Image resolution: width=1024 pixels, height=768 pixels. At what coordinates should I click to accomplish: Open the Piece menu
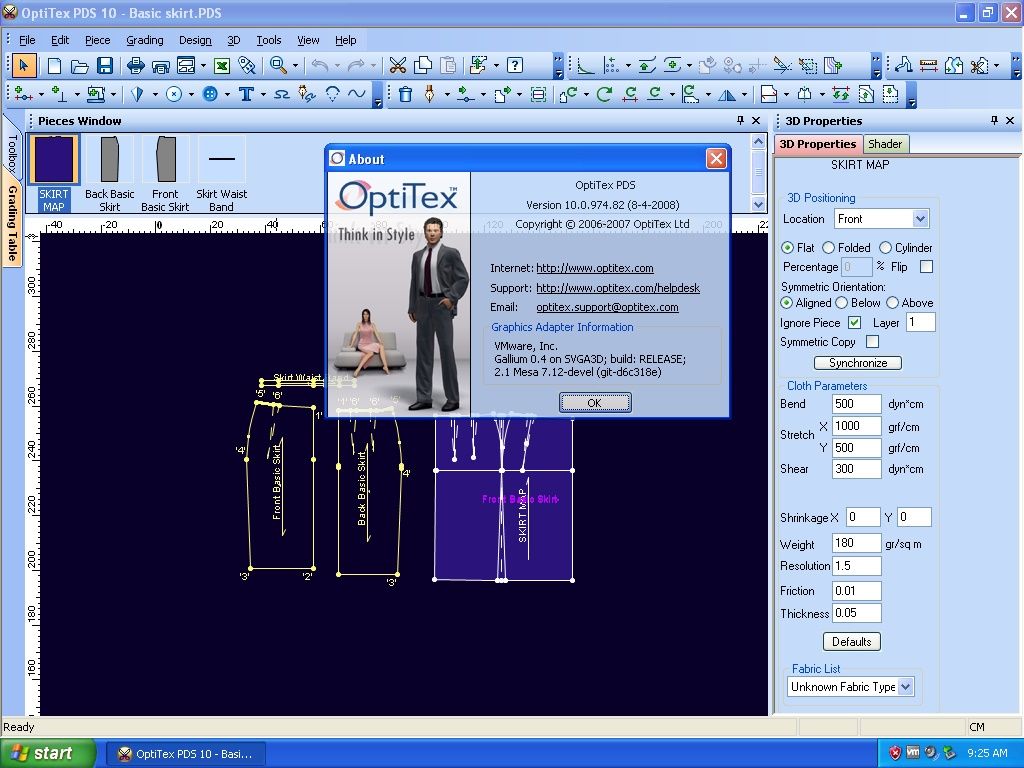97,40
